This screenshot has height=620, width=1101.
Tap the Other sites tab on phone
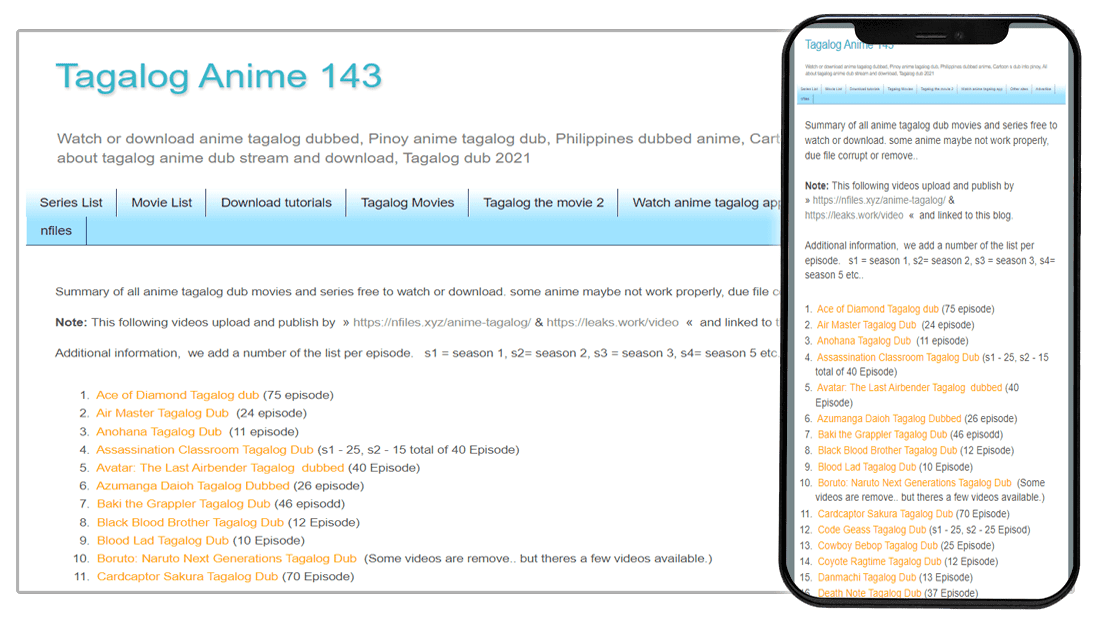pos(1019,88)
